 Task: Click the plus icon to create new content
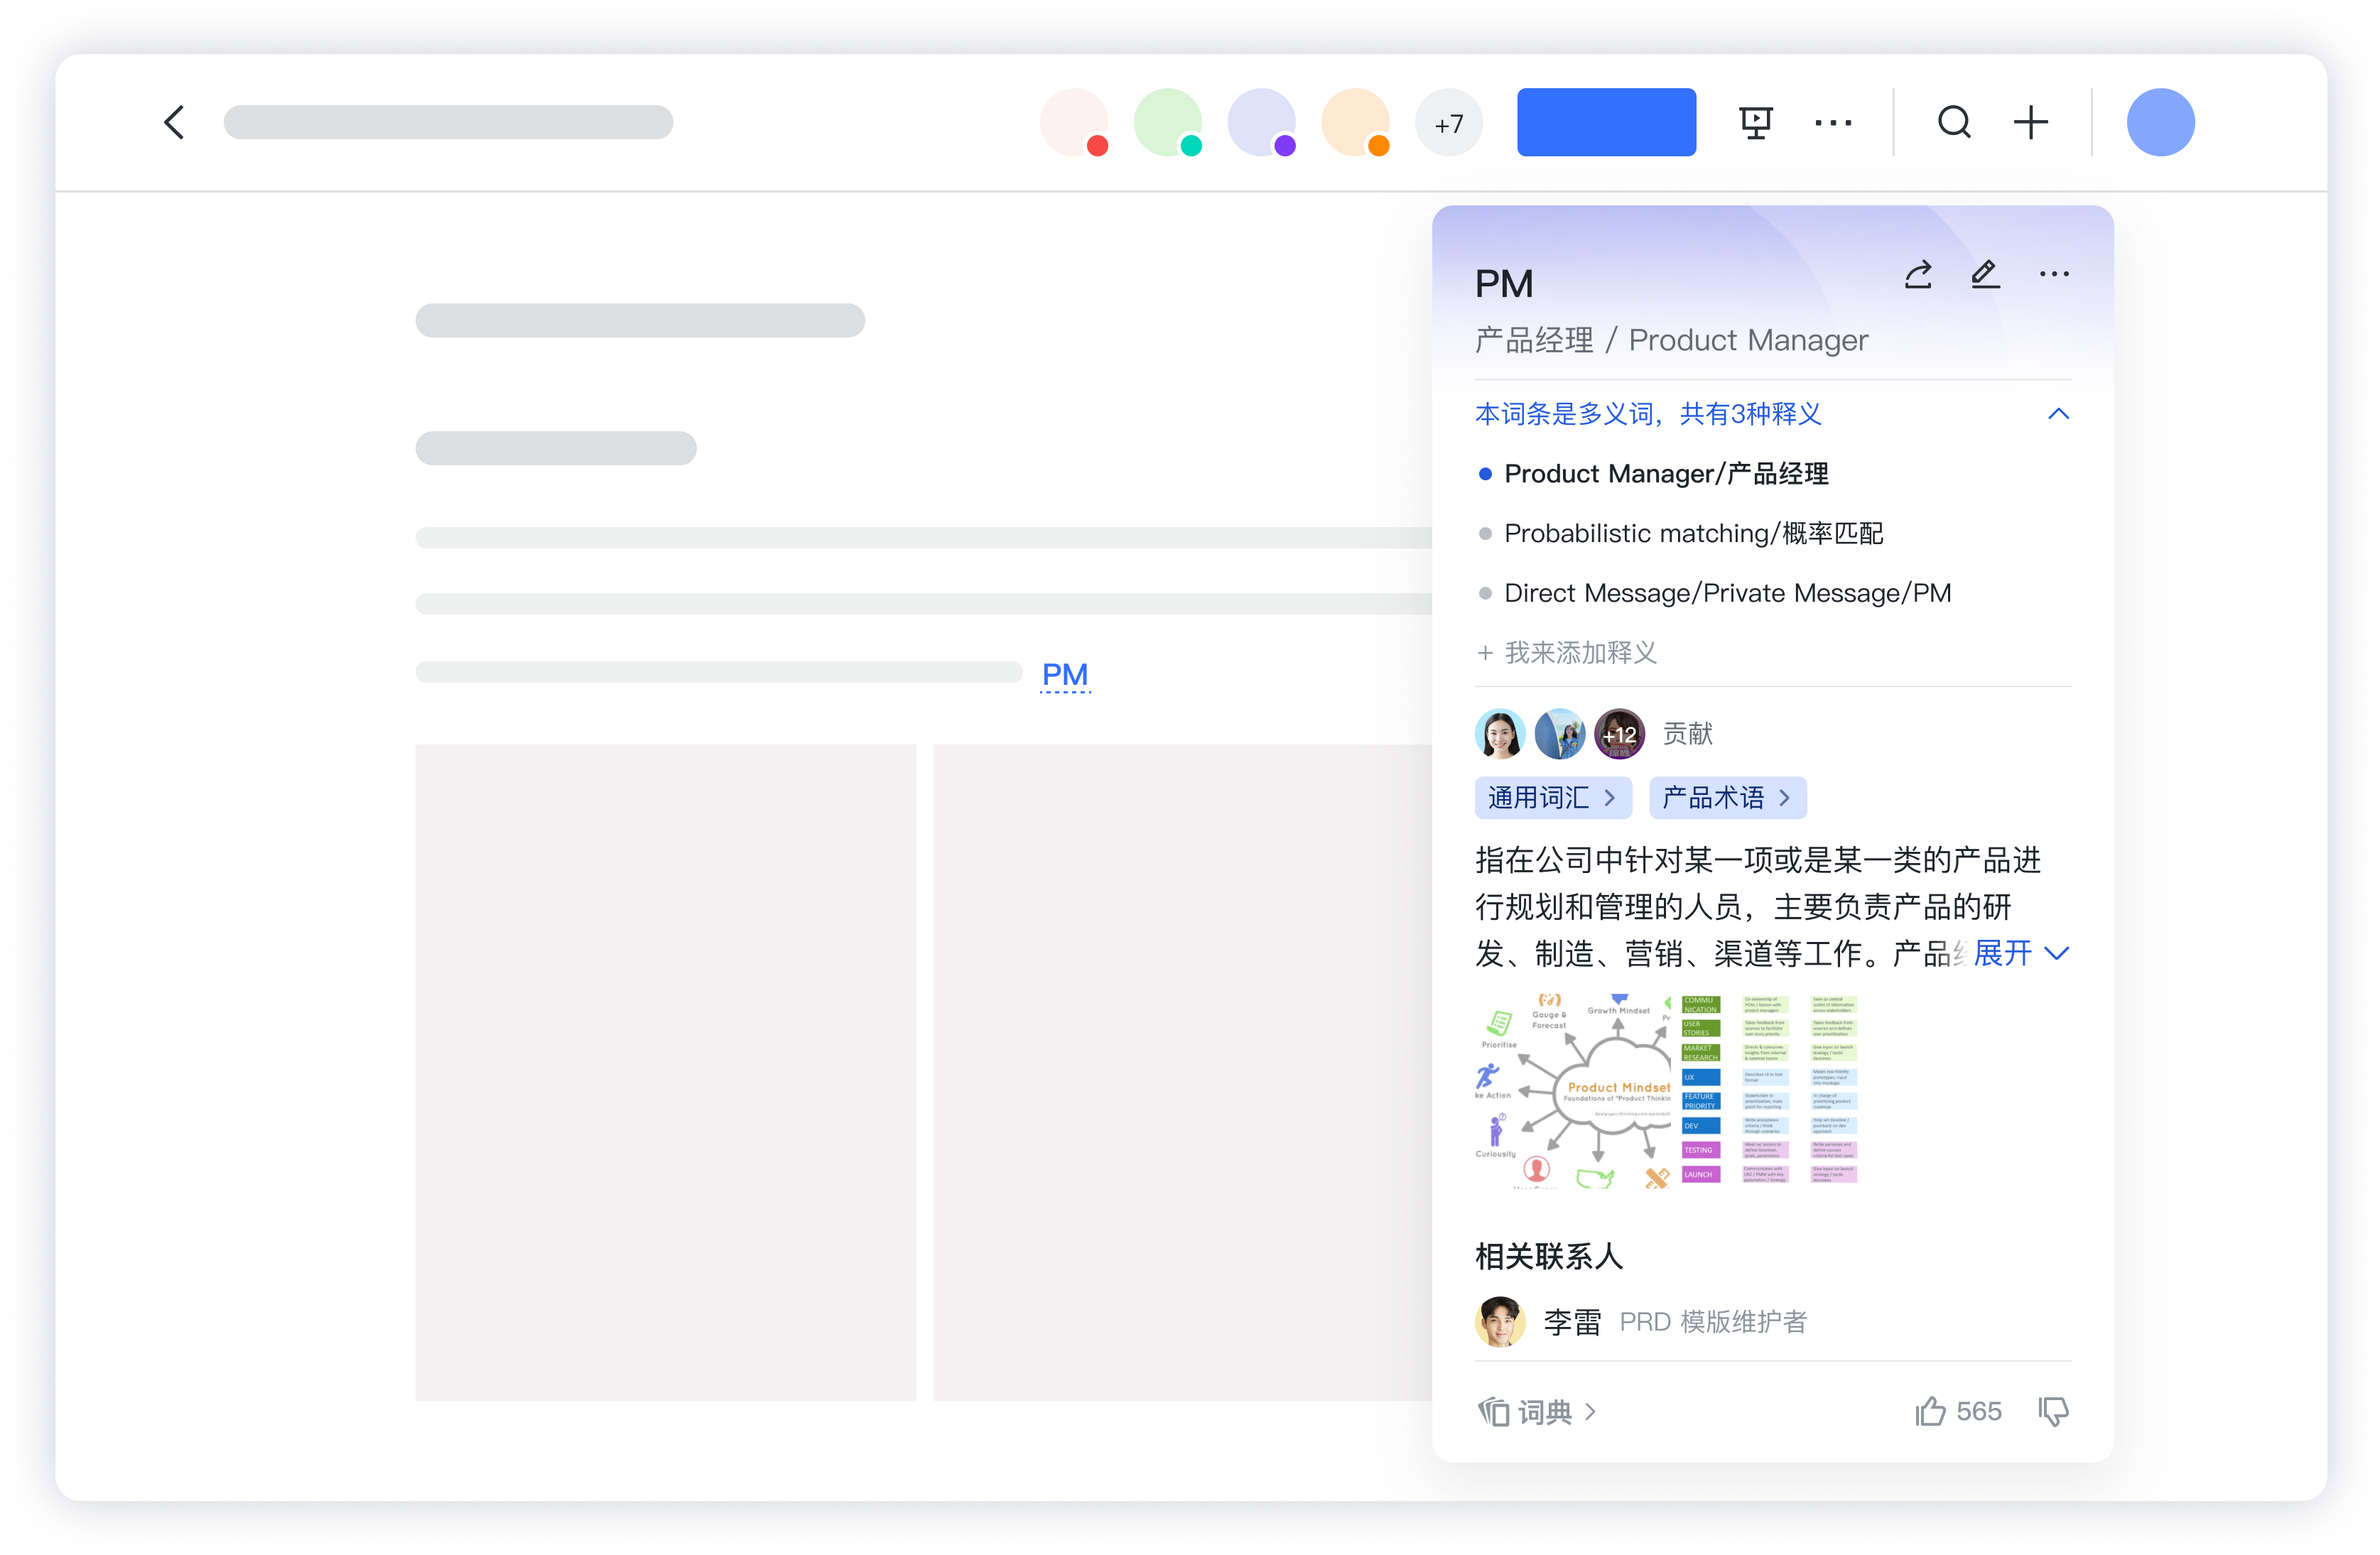click(x=2031, y=122)
